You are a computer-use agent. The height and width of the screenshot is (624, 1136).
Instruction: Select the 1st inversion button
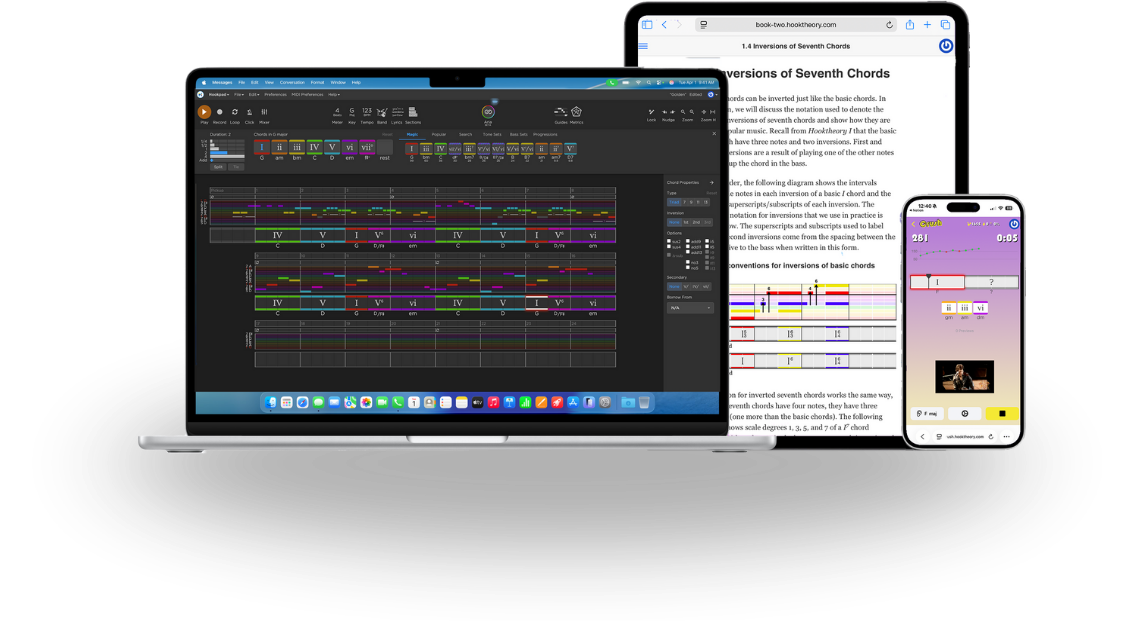pos(685,222)
